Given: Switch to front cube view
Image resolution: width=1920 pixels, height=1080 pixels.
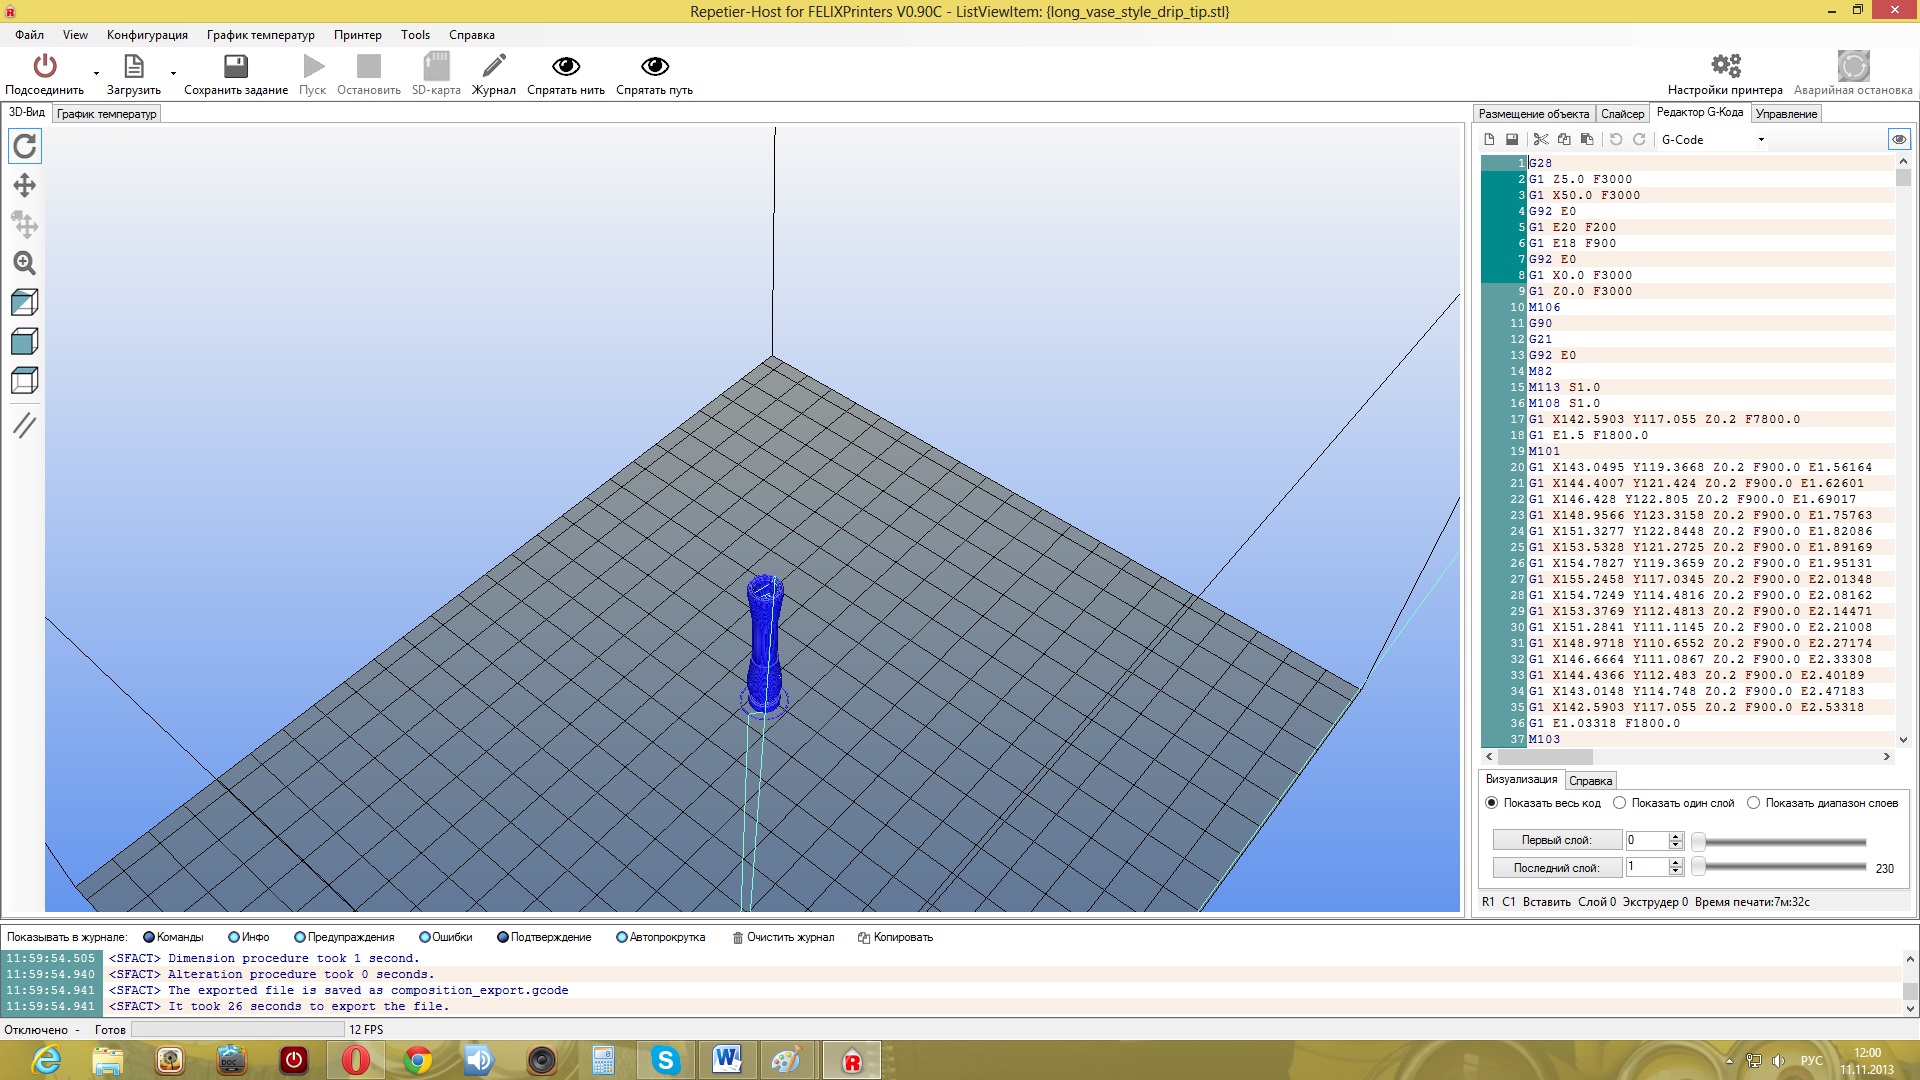Looking at the screenshot, I should click(x=25, y=302).
